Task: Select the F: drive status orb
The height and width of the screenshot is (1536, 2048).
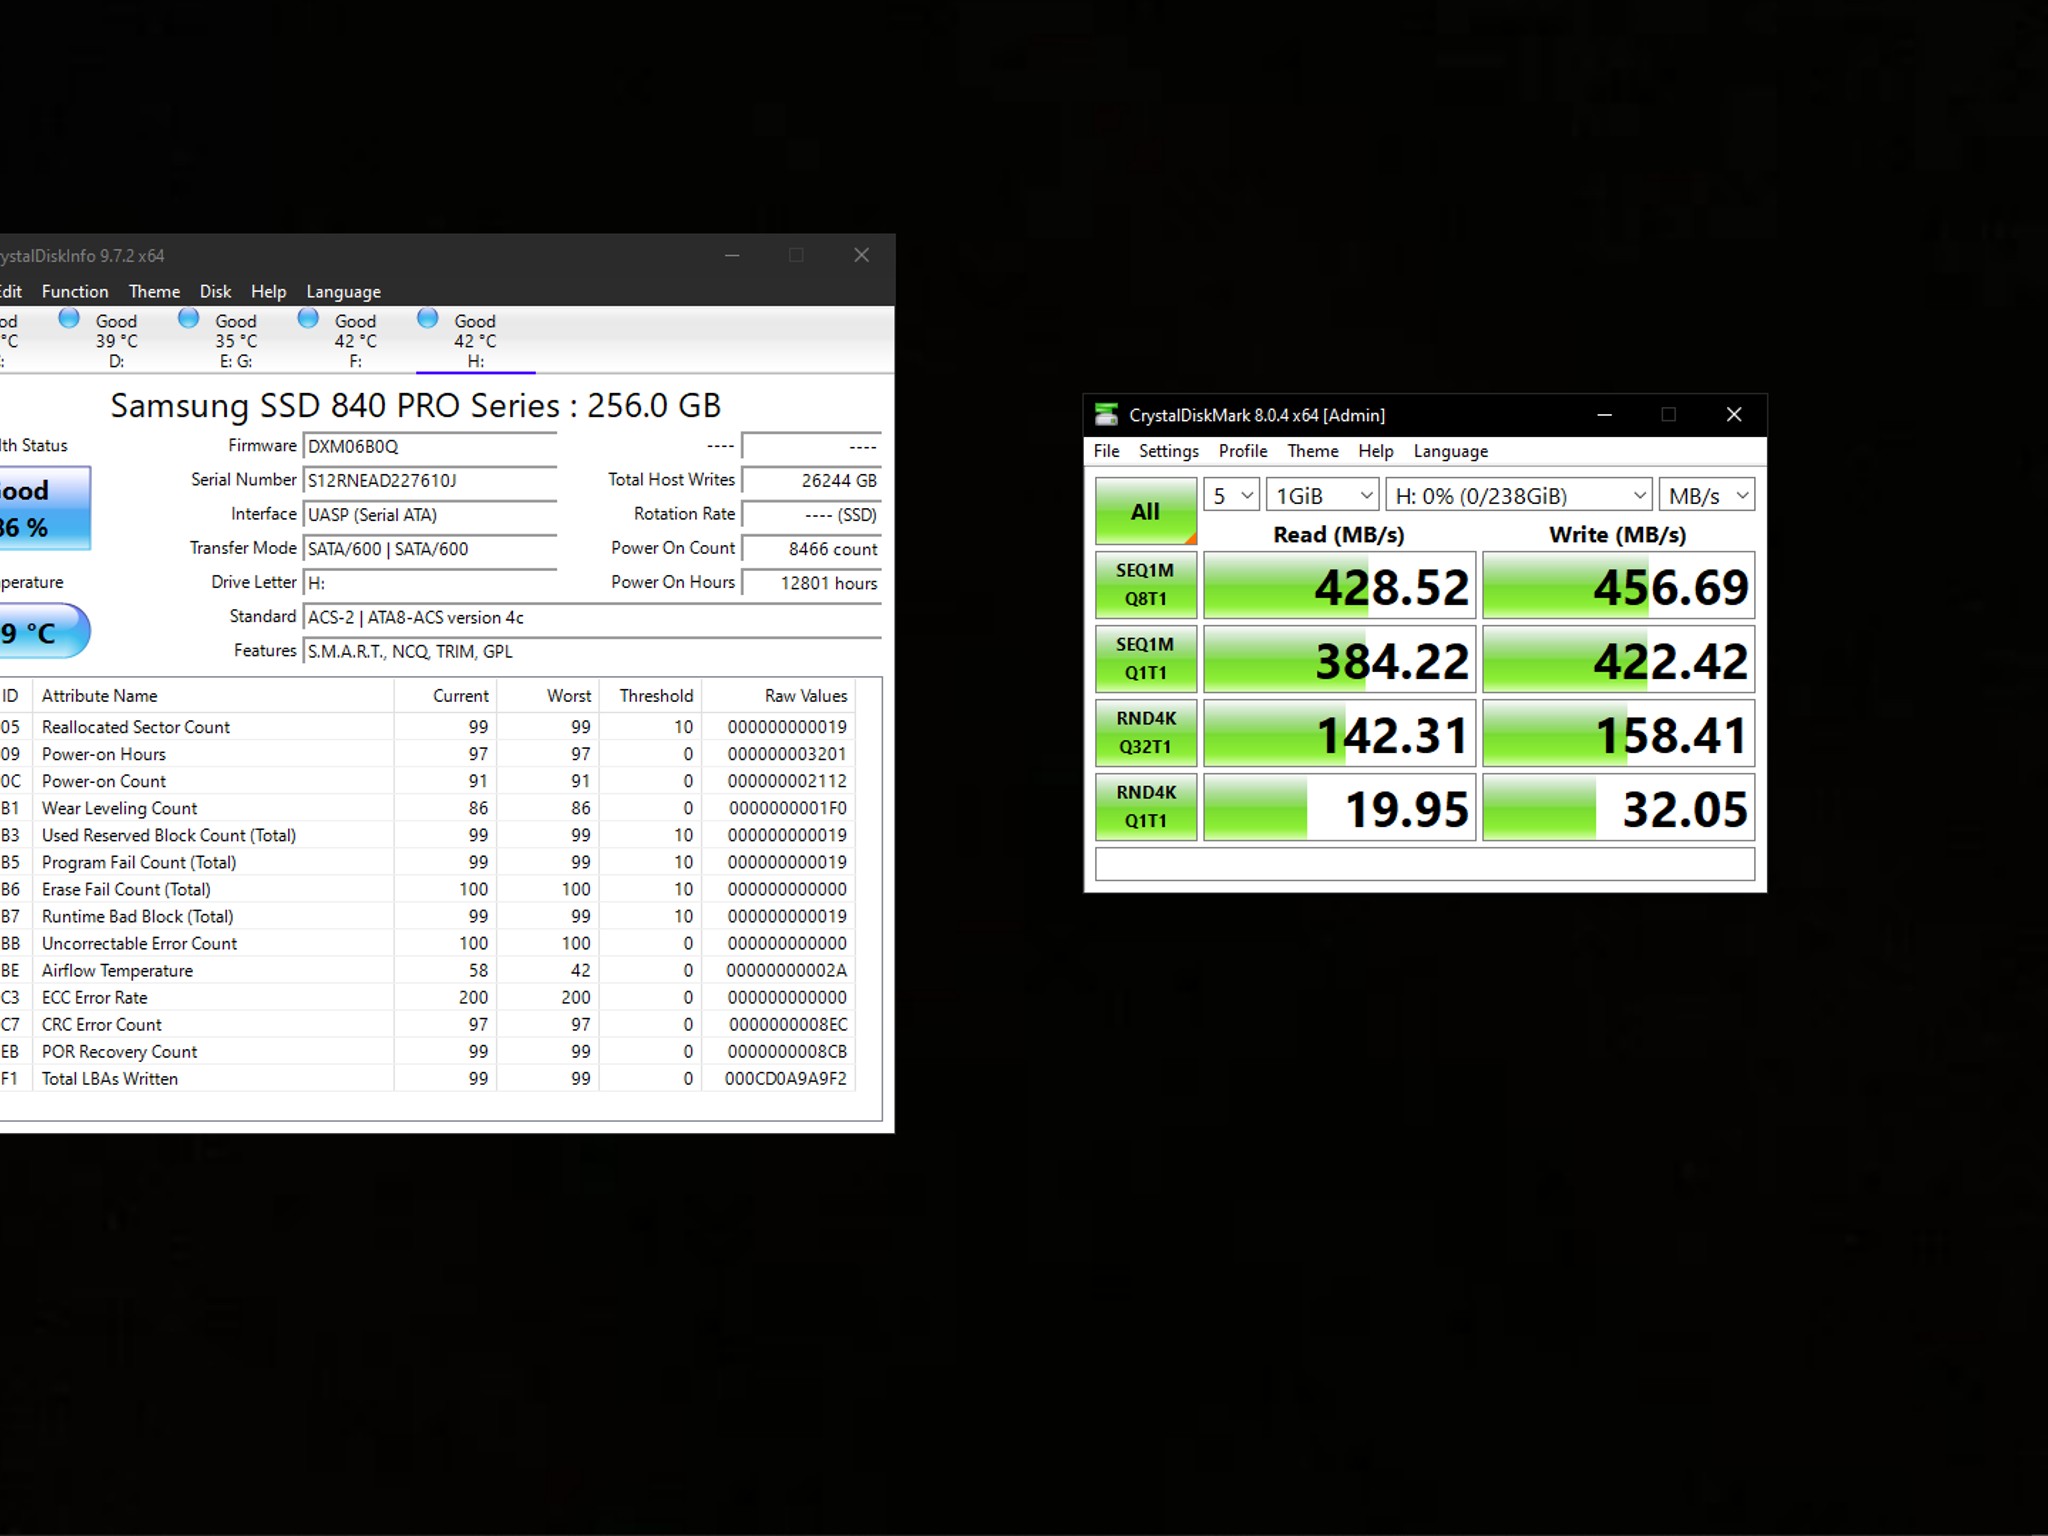Action: click(x=308, y=318)
